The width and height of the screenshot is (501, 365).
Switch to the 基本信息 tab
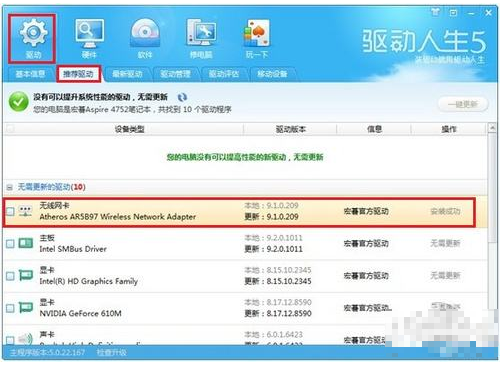pos(30,74)
